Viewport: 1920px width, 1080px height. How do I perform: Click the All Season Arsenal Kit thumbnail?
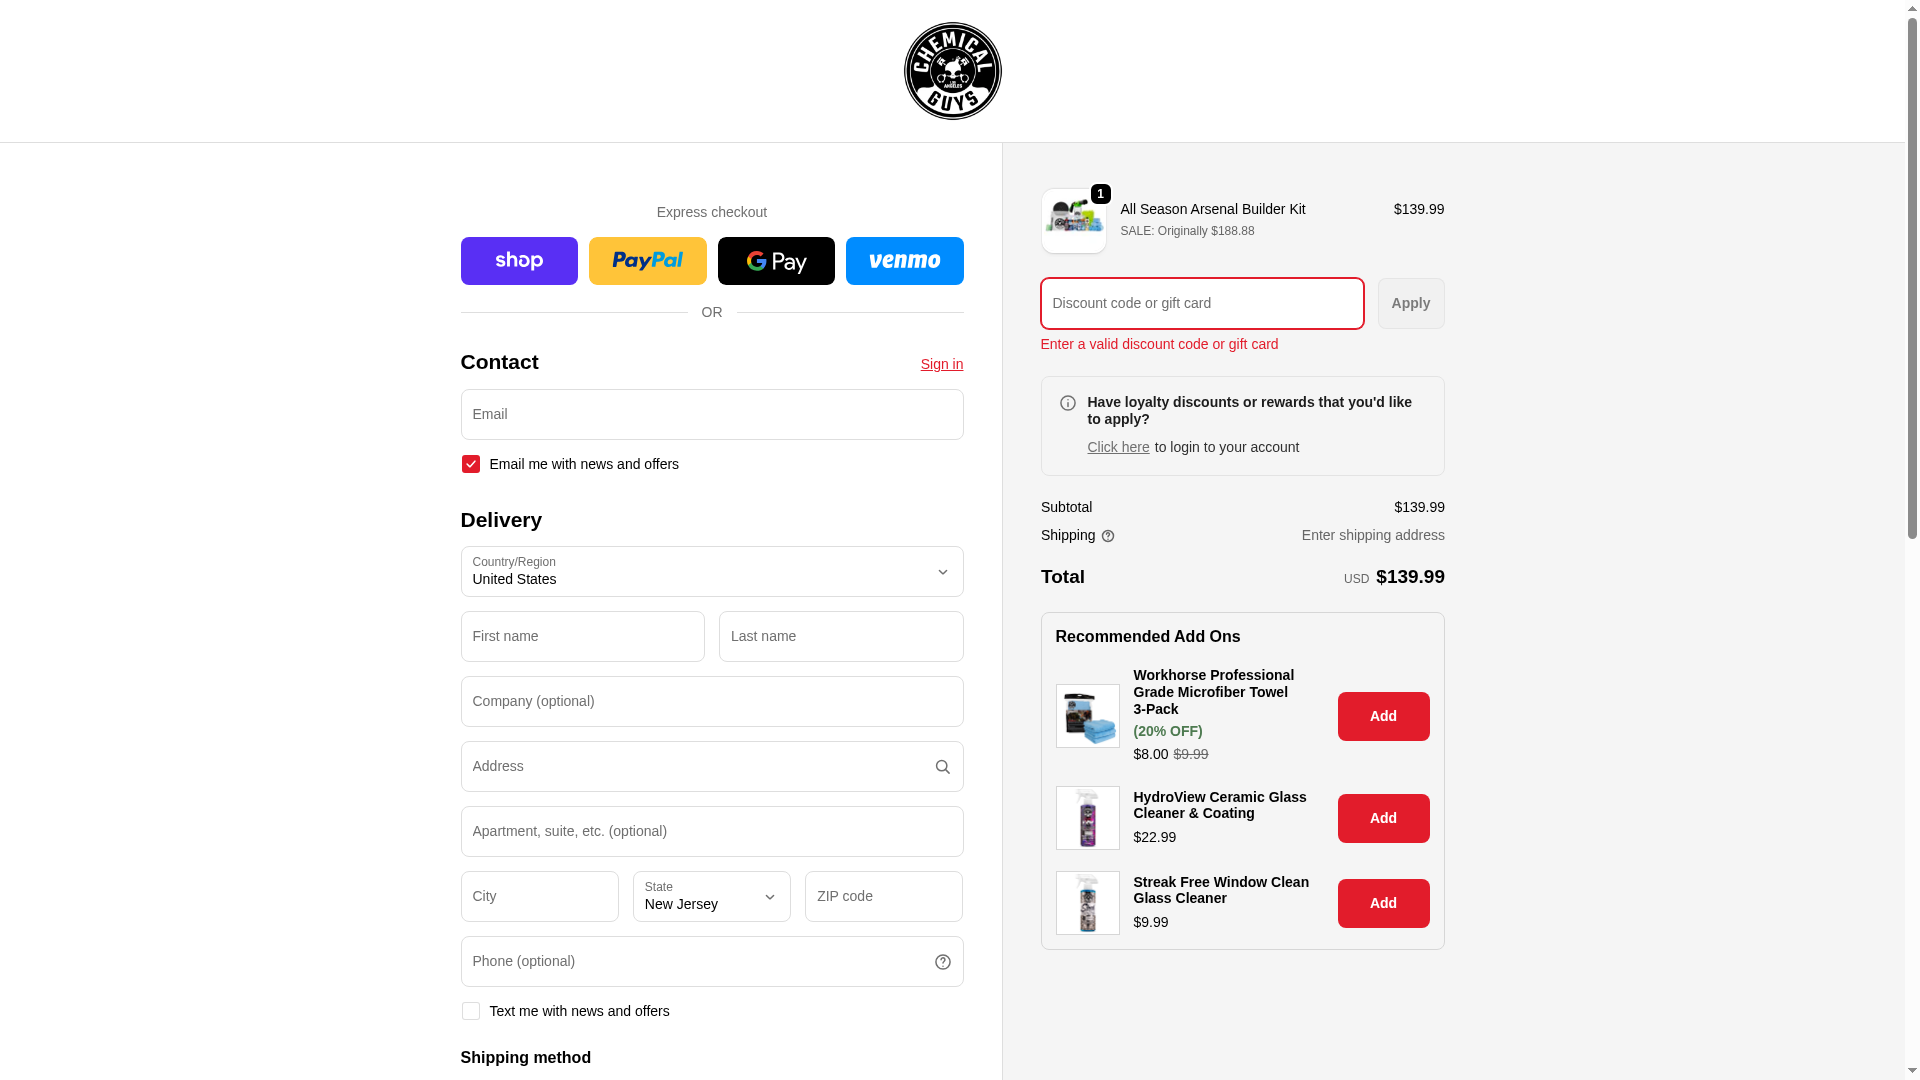1074,221
